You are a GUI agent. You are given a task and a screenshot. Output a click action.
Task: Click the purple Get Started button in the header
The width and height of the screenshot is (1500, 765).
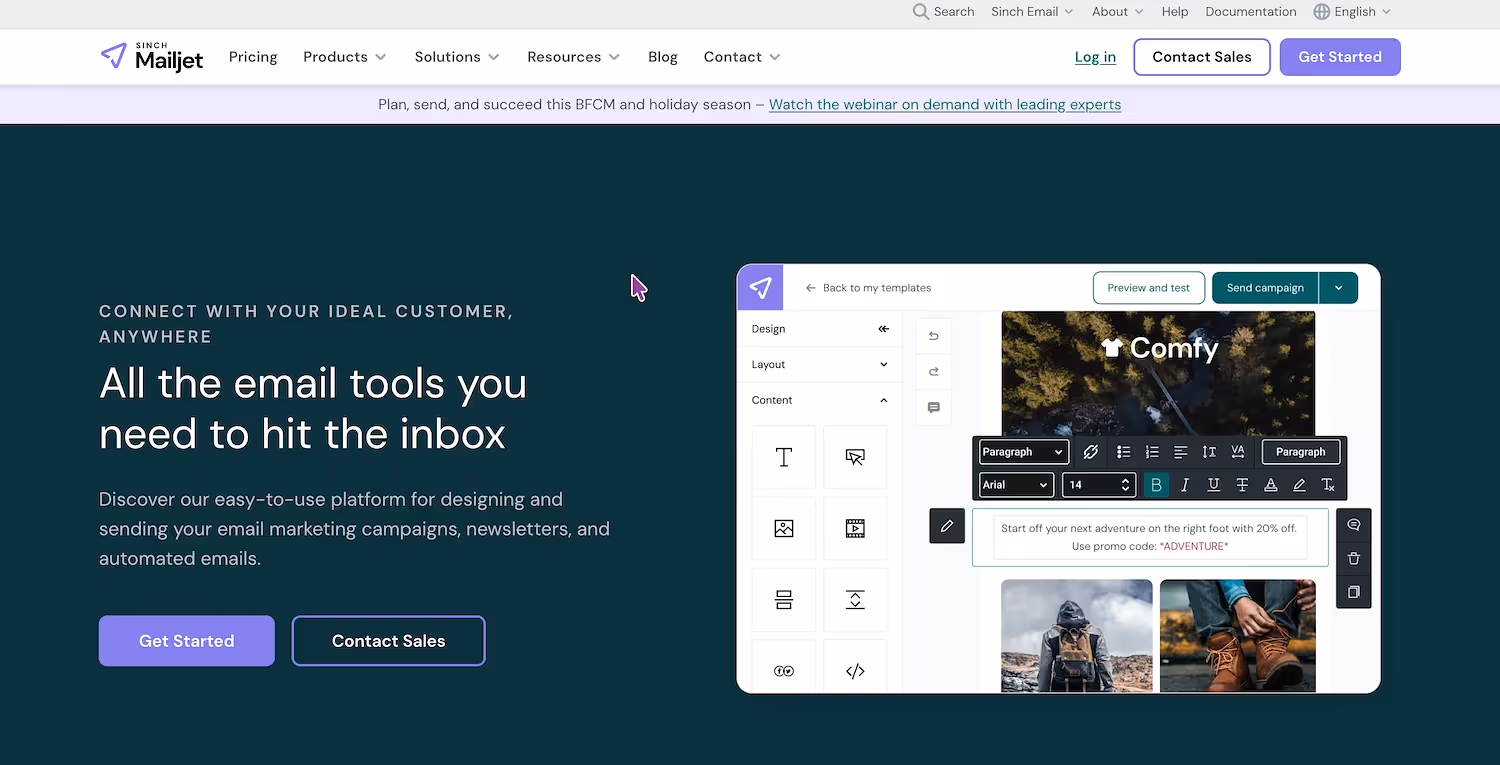[x=1340, y=57]
